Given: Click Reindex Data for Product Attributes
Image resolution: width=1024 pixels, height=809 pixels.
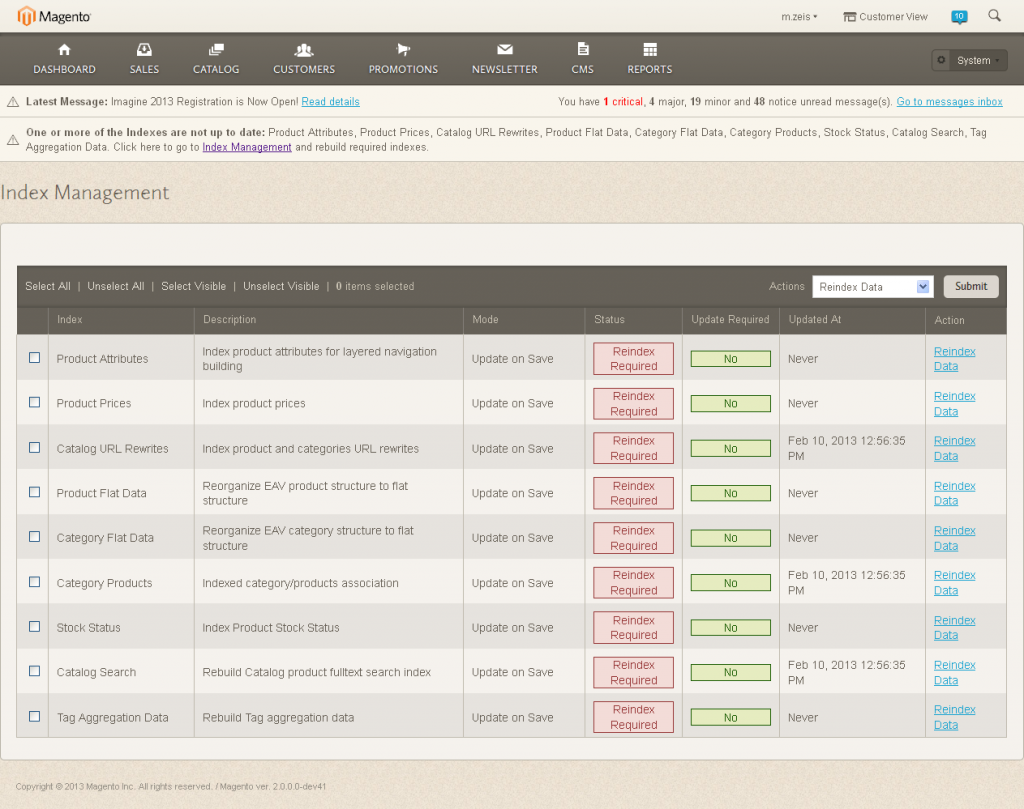Looking at the screenshot, I should [x=954, y=358].
